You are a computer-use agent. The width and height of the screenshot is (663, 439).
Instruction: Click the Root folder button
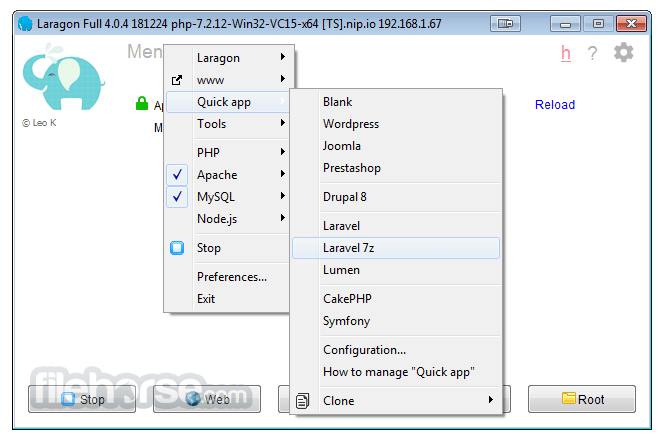pyautogui.click(x=582, y=399)
